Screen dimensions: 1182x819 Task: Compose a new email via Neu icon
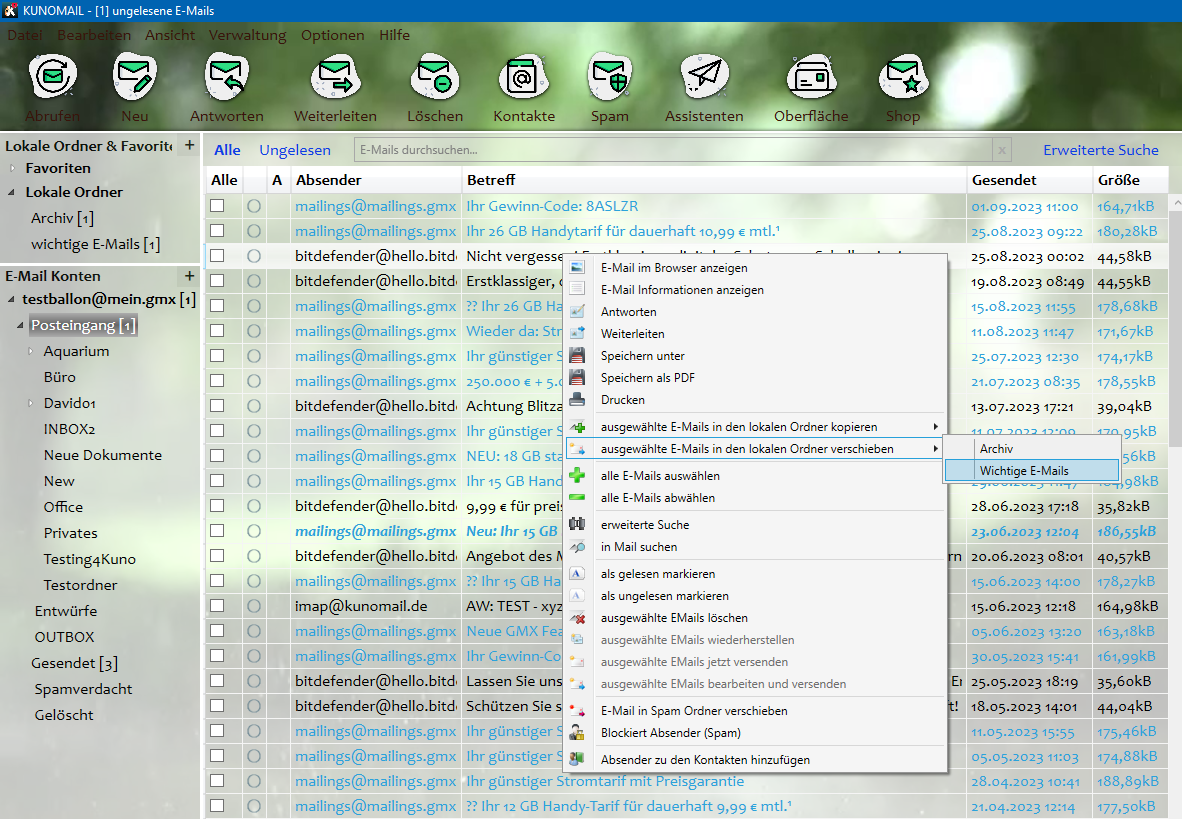pyautogui.click(x=135, y=77)
